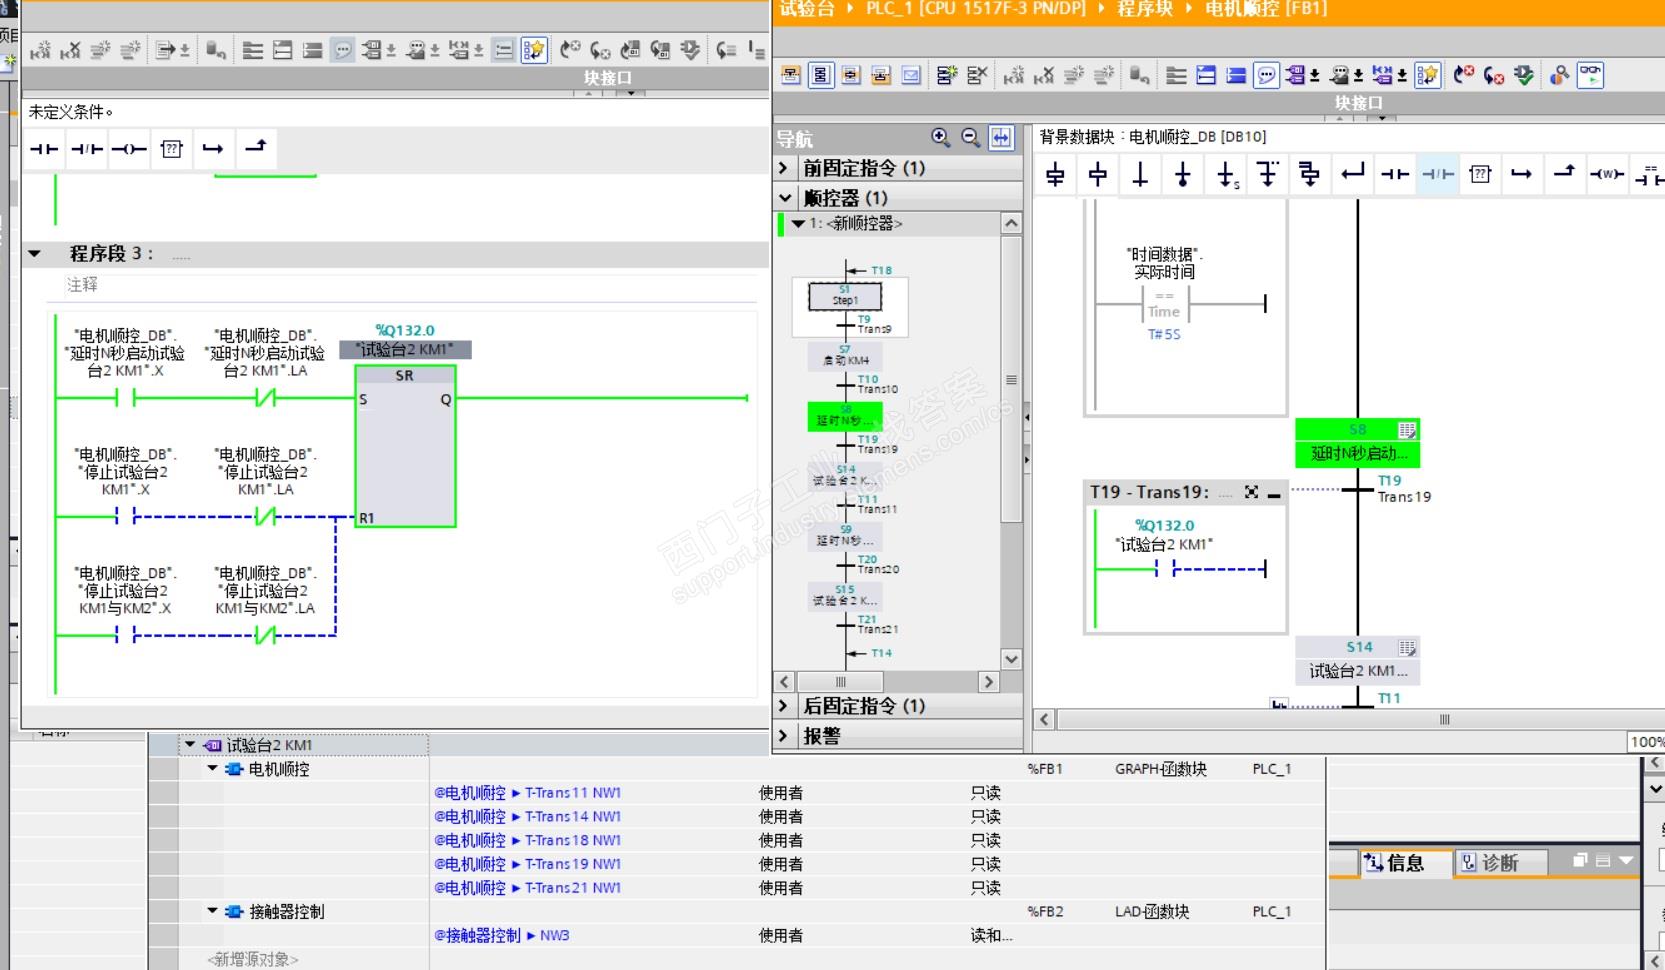1665x970 pixels.
Task: Toggle the comment bubble display in right toolbar
Action: (1266, 75)
